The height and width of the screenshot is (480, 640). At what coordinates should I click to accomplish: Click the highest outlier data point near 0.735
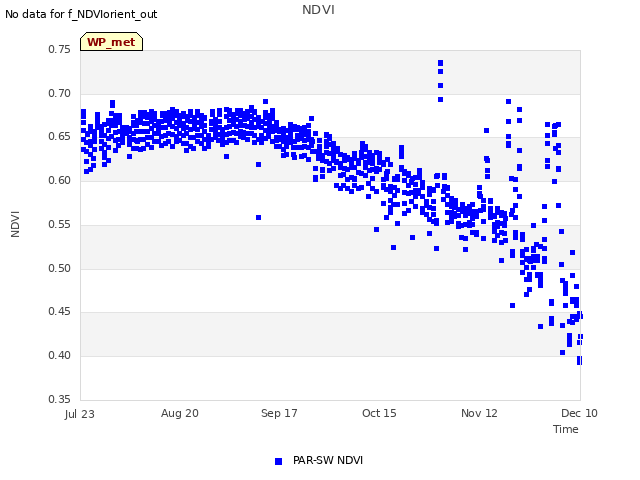(440, 63)
